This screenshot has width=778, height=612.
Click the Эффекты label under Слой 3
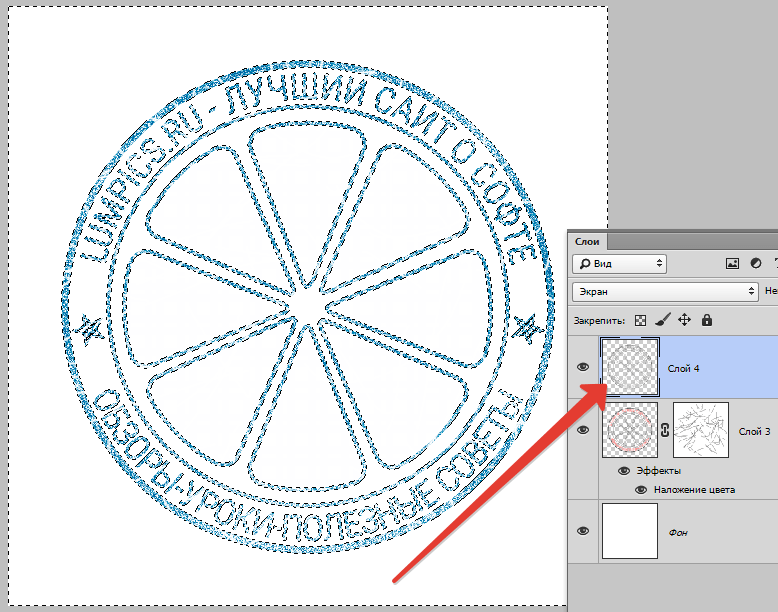(658, 471)
